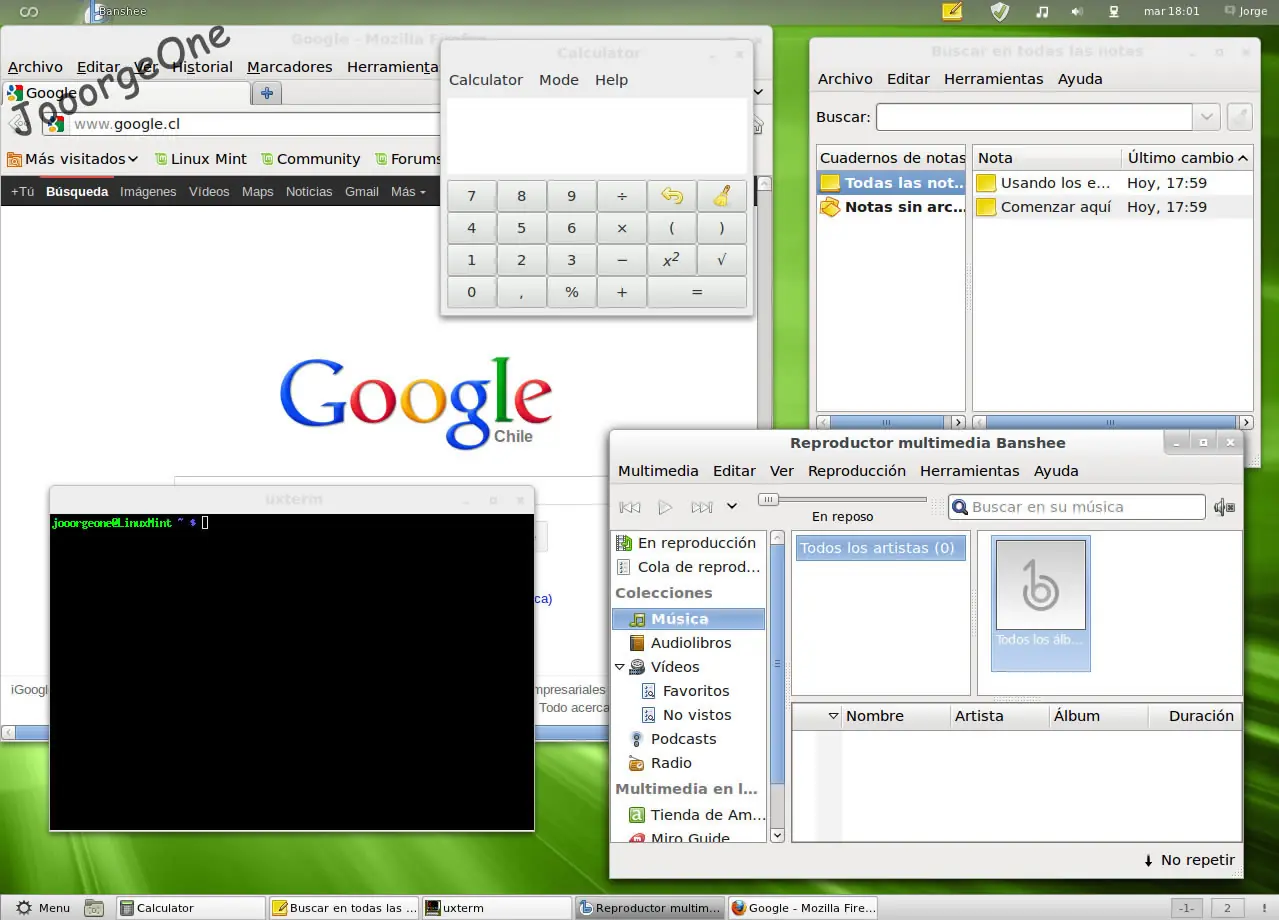Click Imágenes in Google top bar
The image size is (1279, 920).
[x=148, y=192]
